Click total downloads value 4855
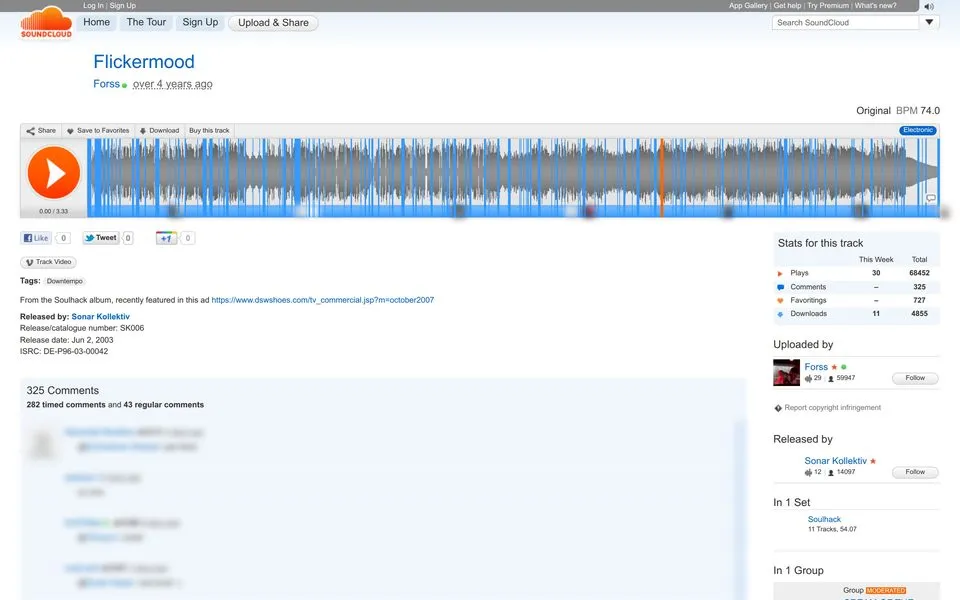960x600 pixels. coord(919,313)
